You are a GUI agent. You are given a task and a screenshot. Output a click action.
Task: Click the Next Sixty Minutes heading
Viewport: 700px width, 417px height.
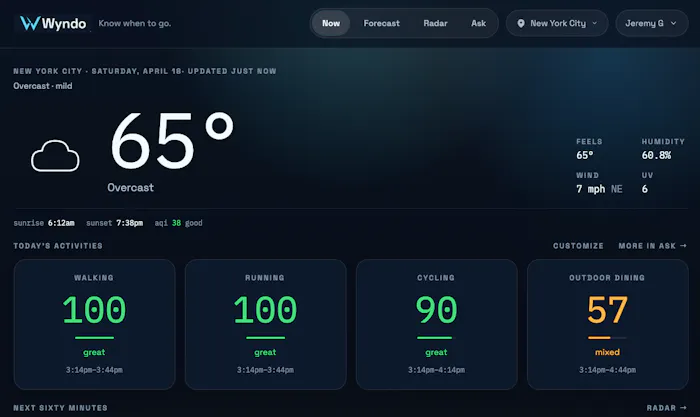60,408
